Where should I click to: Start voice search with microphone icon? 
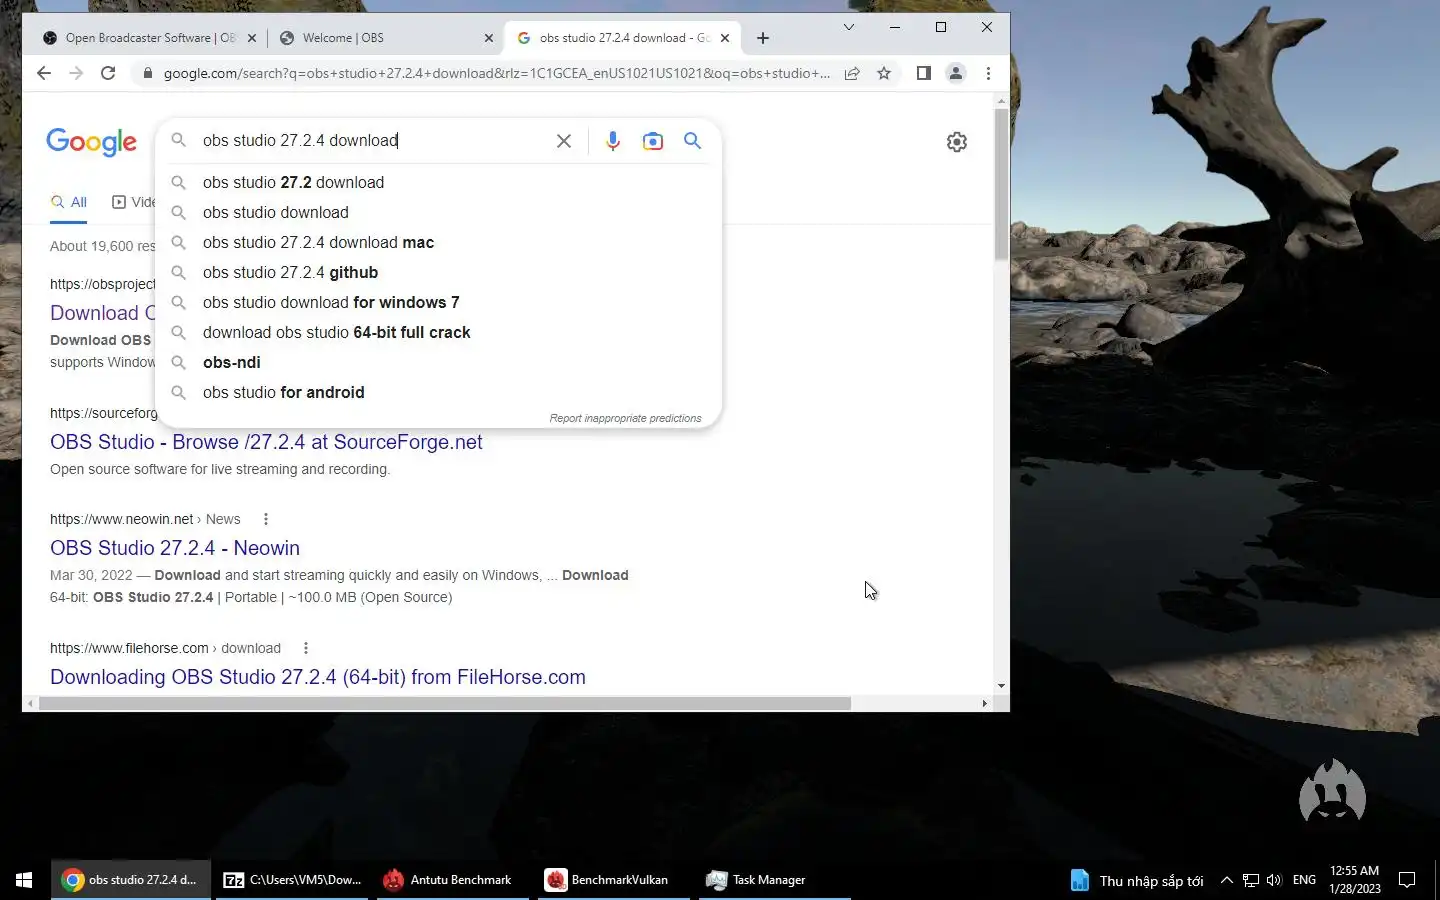click(613, 141)
